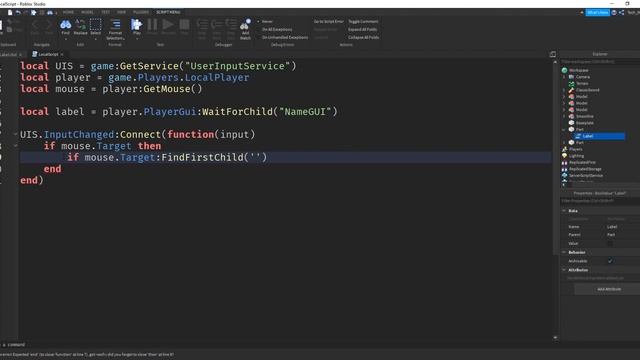Open the Find dropdown arrow

point(65,39)
